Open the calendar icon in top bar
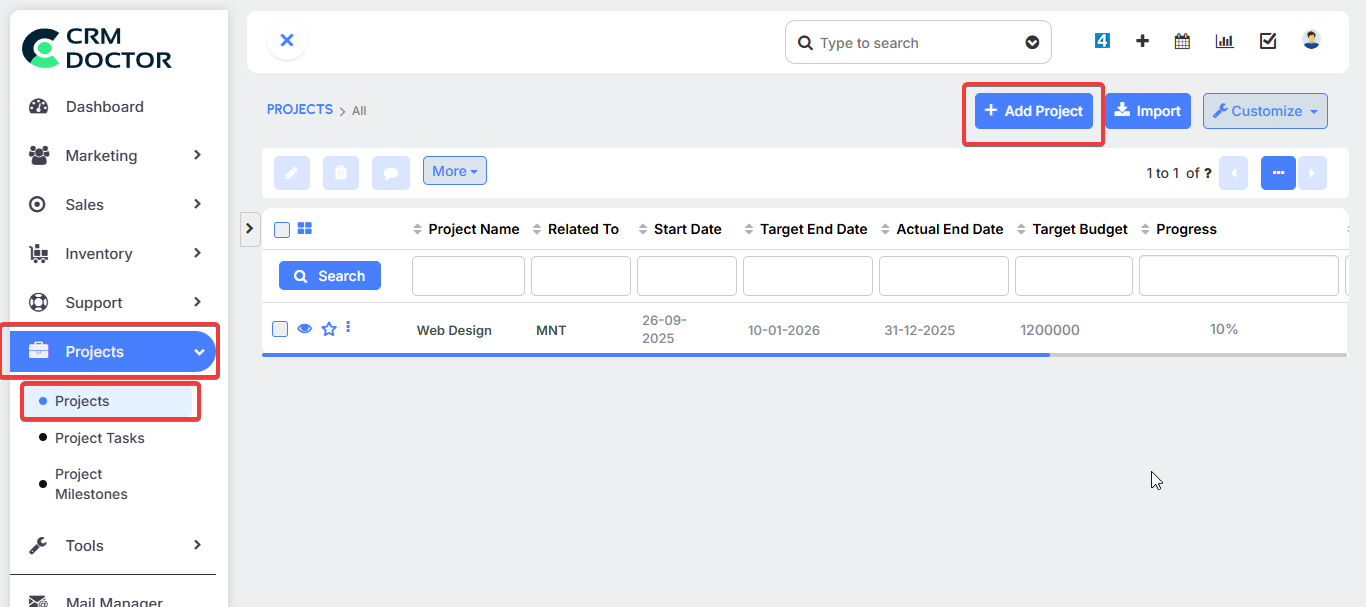Screen dimensions: 1366x607 [1181, 41]
